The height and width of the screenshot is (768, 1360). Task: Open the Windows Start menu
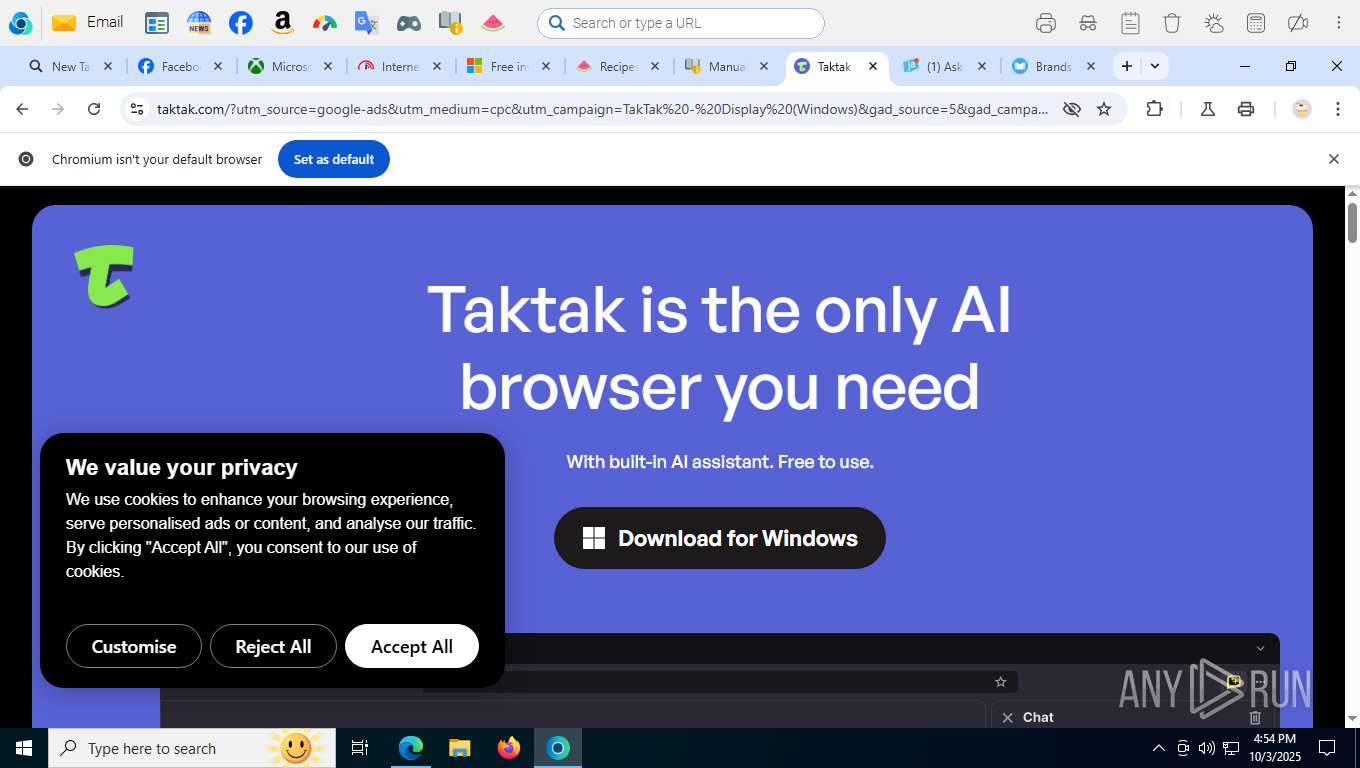click(24, 748)
